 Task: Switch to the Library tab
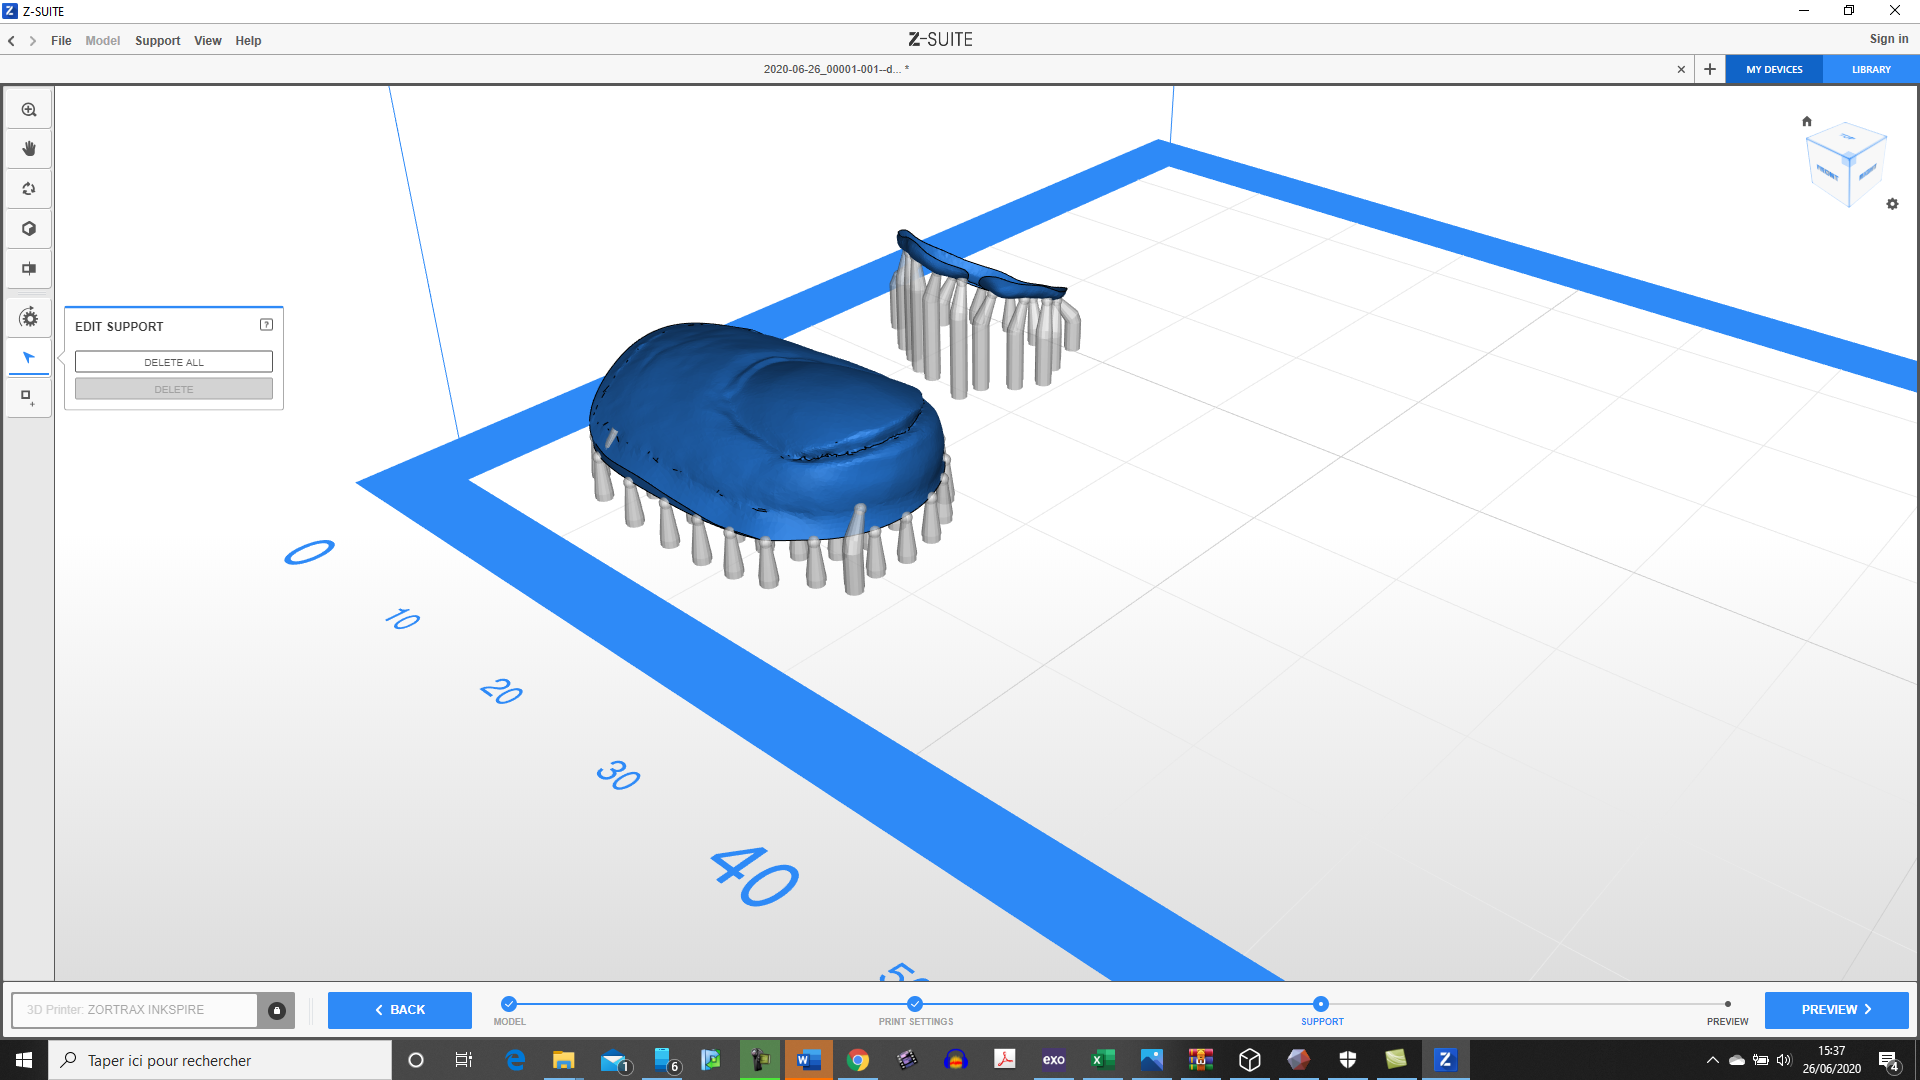[x=1871, y=69]
